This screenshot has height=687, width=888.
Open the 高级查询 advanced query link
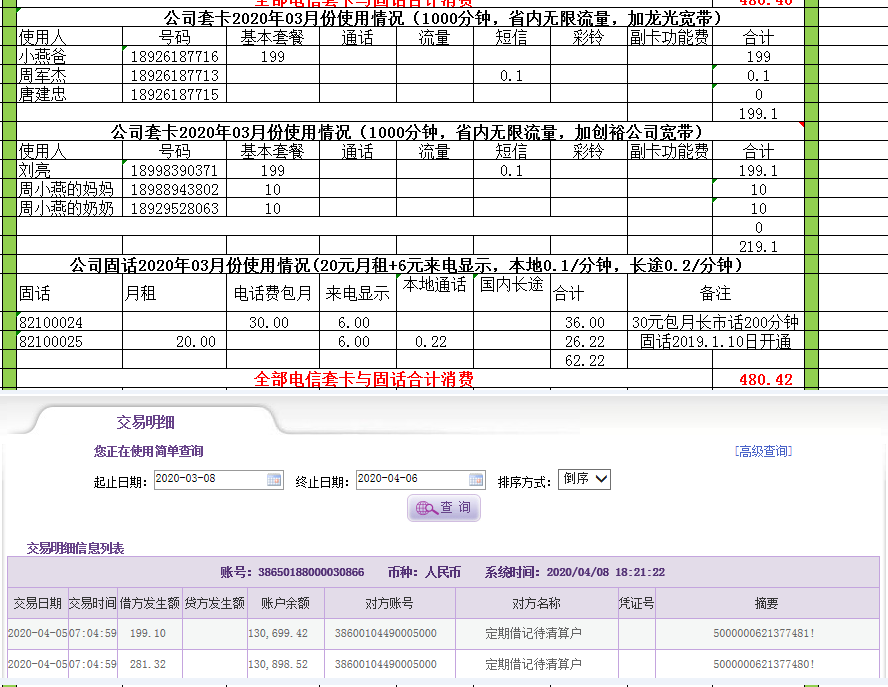click(x=763, y=451)
